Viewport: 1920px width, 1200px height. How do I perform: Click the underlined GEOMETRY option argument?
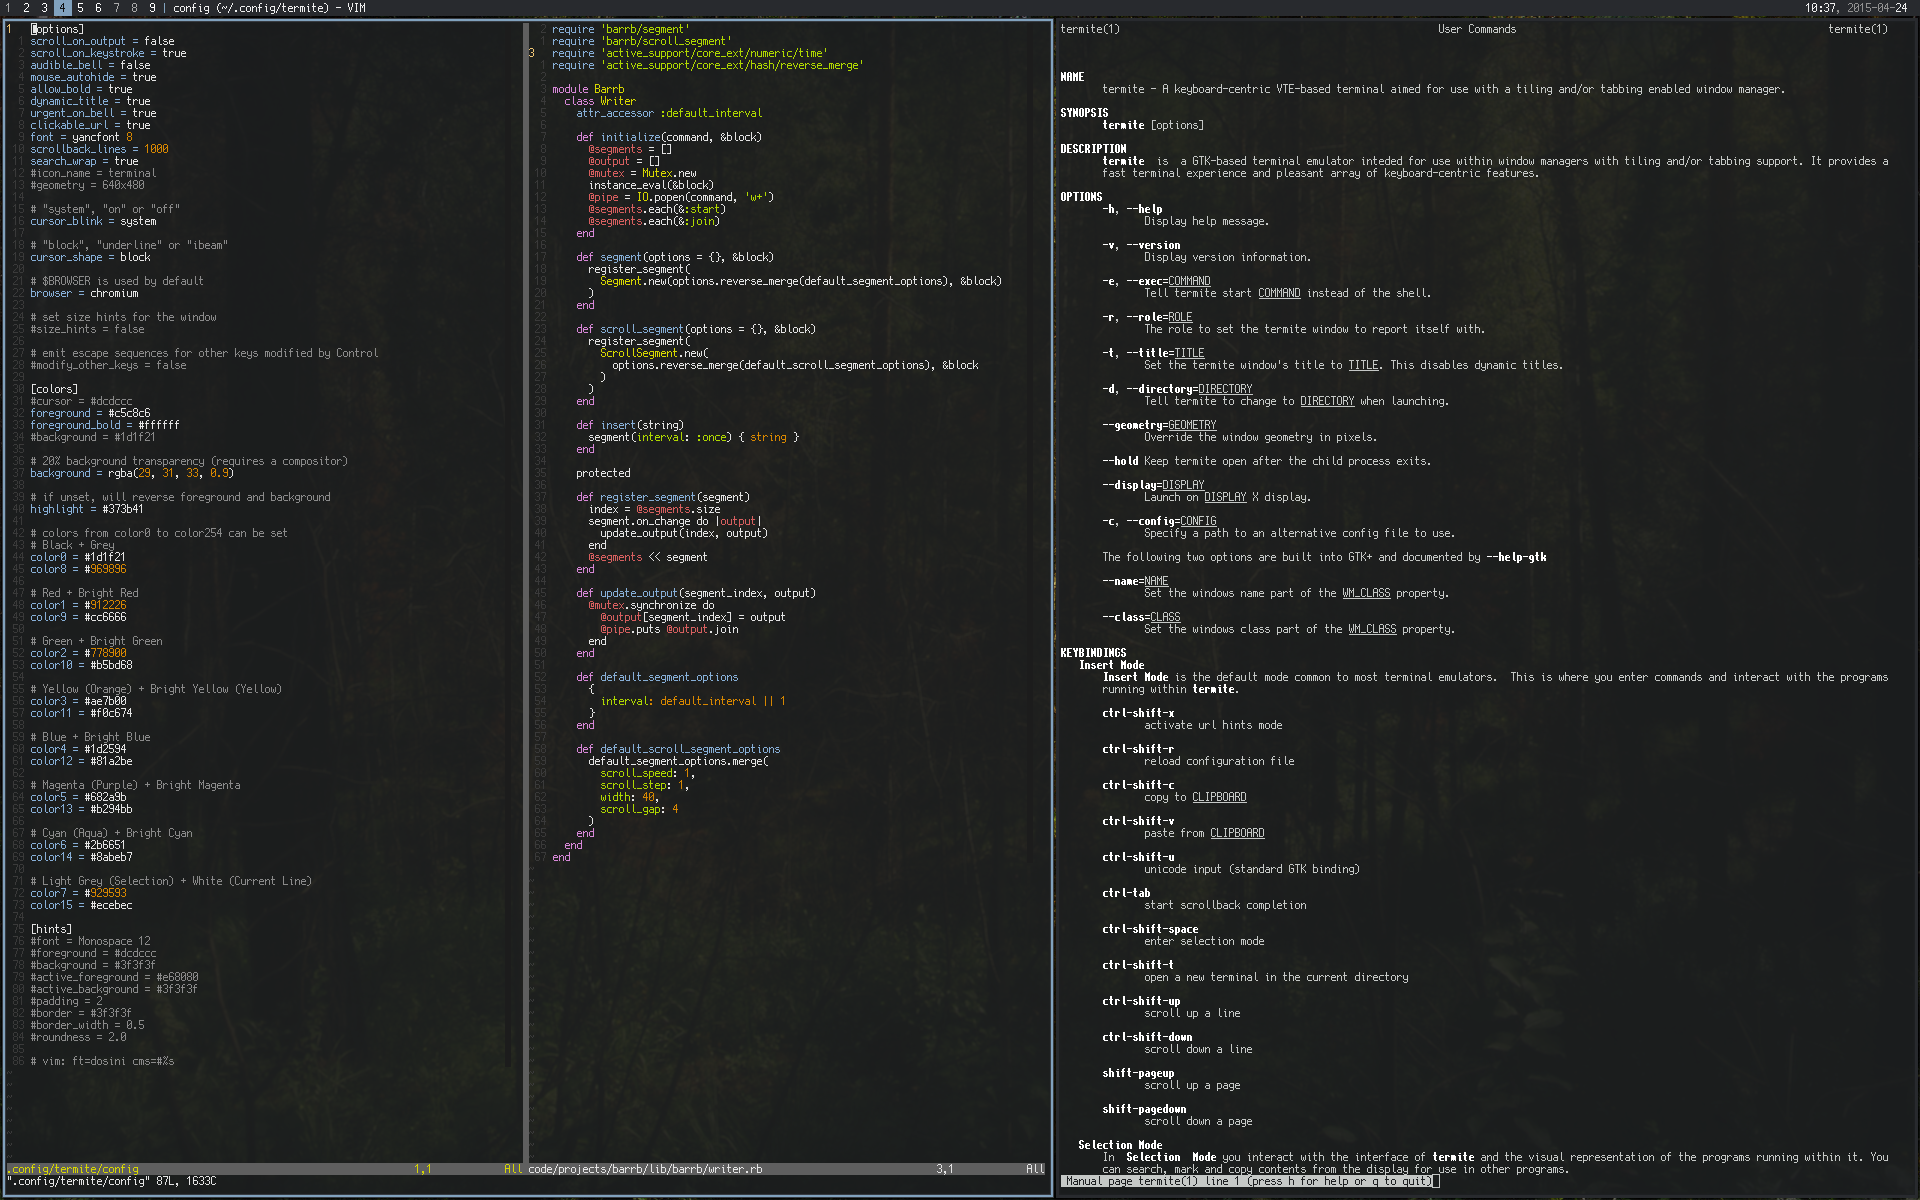1192,425
